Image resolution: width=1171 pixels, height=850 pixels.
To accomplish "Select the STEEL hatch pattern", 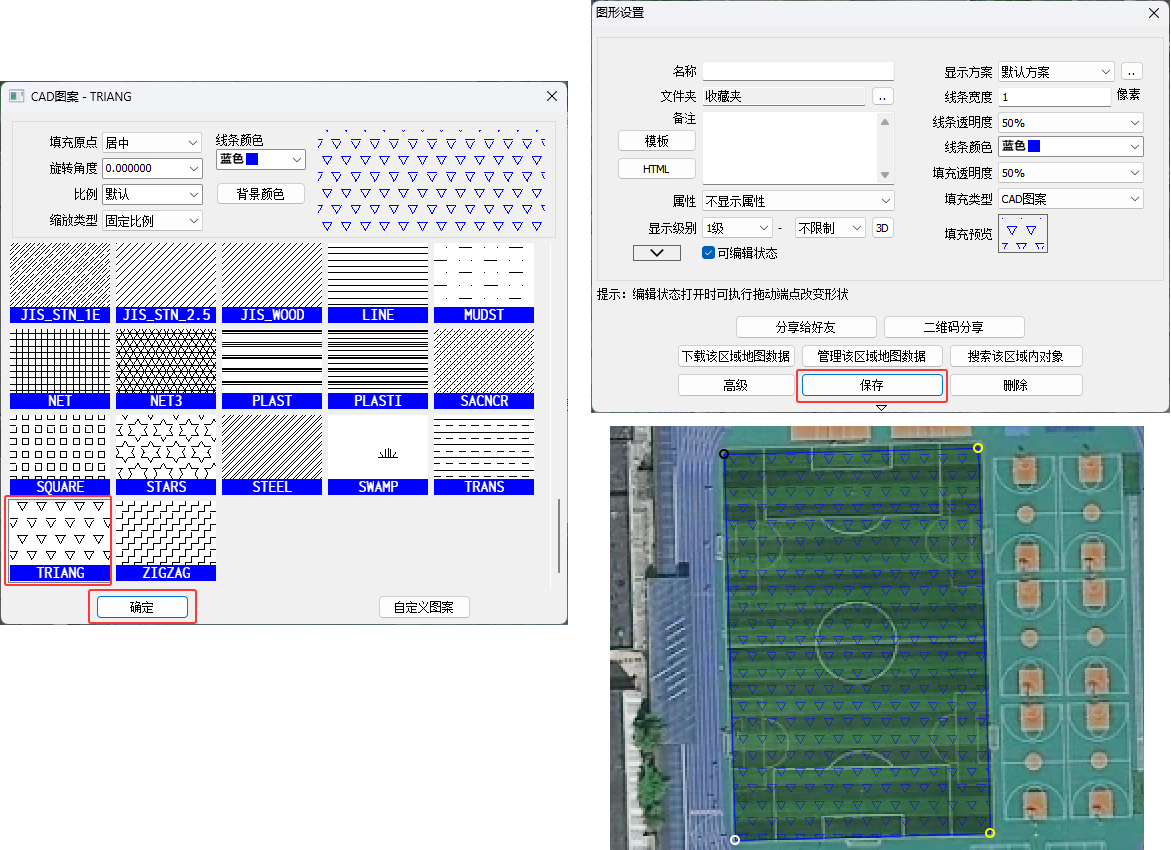I will (272, 454).
